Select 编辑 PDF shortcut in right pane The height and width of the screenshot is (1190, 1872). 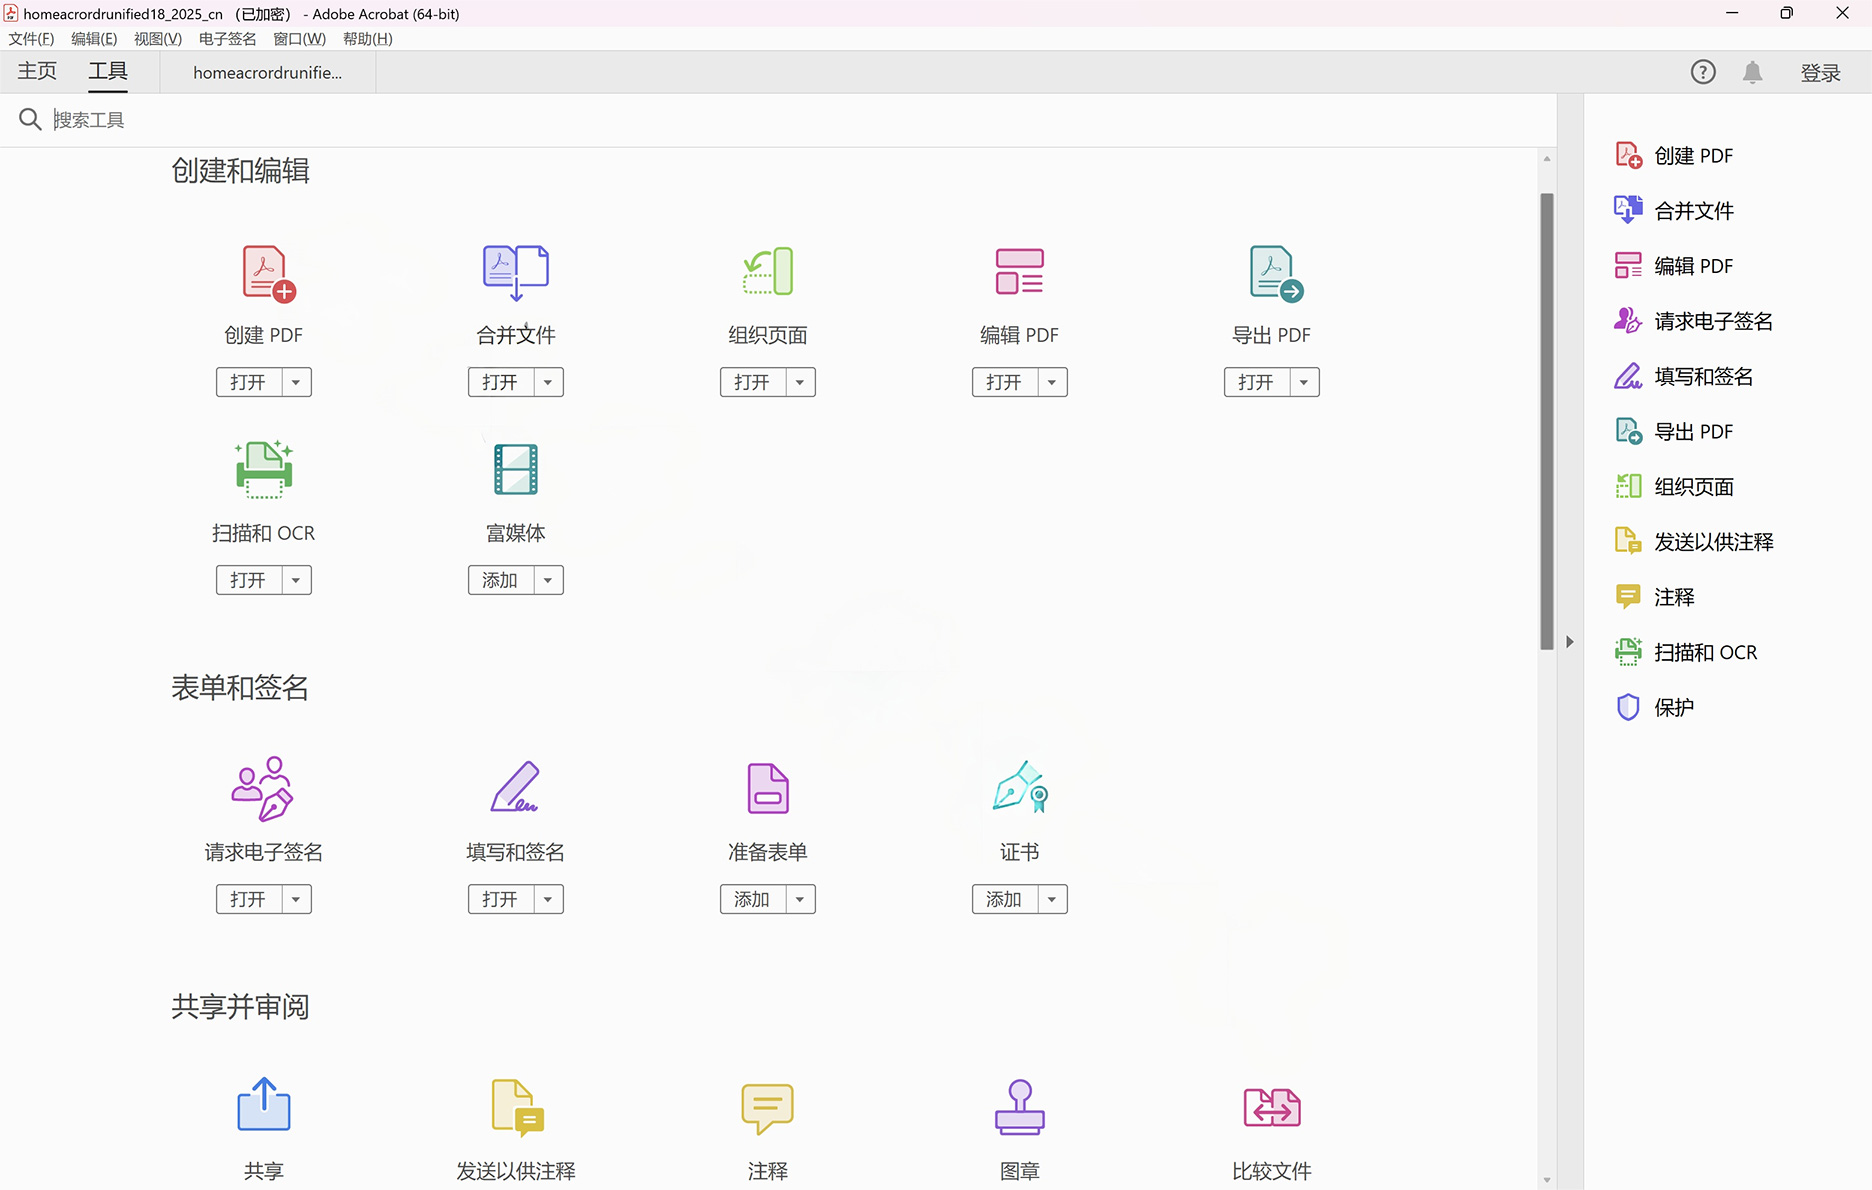click(x=1675, y=266)
